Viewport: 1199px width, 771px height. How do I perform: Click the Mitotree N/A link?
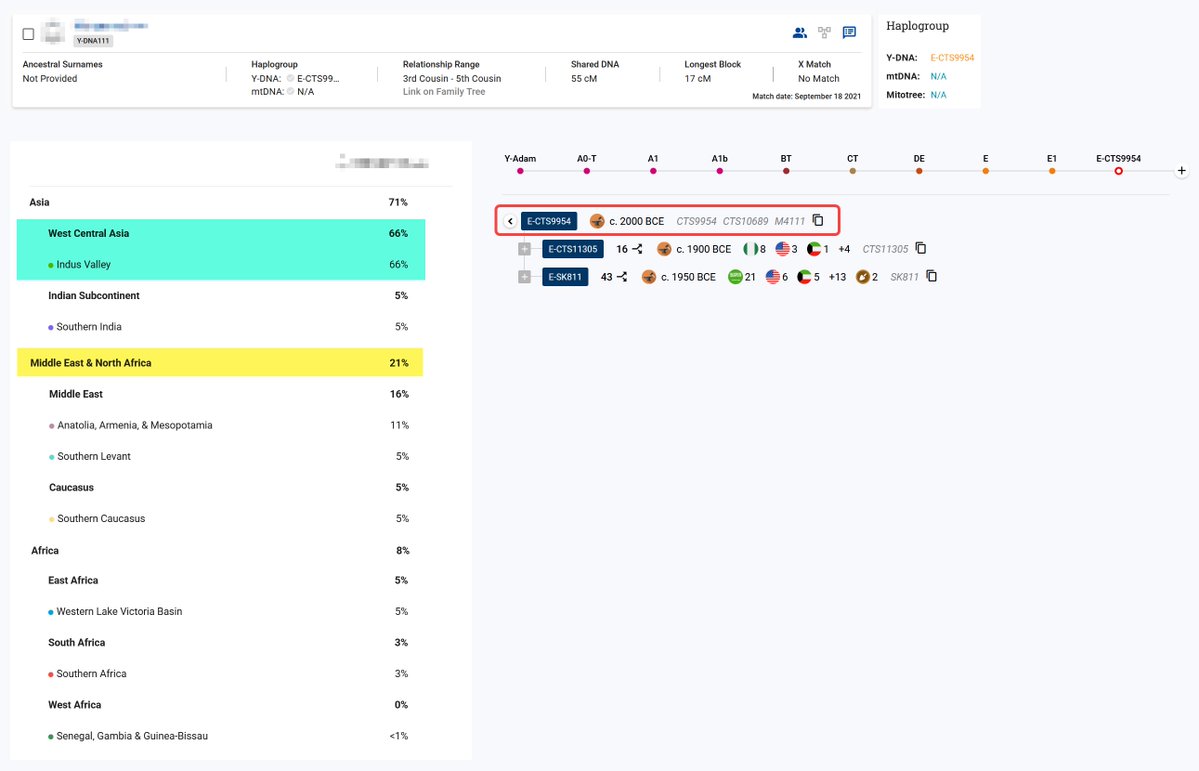click(x=938, y=95)
